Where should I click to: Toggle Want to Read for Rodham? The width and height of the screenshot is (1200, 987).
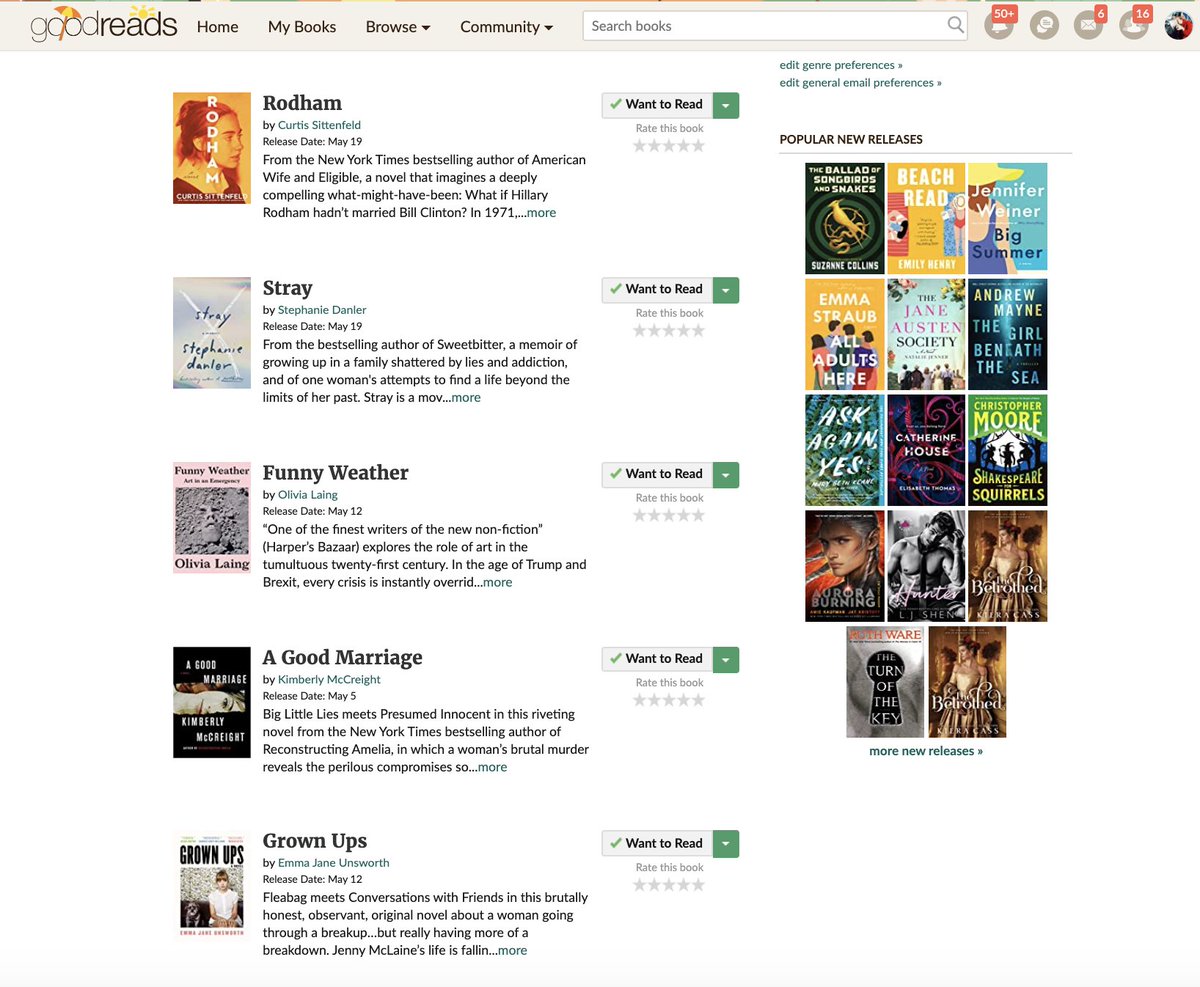(657, 104)
